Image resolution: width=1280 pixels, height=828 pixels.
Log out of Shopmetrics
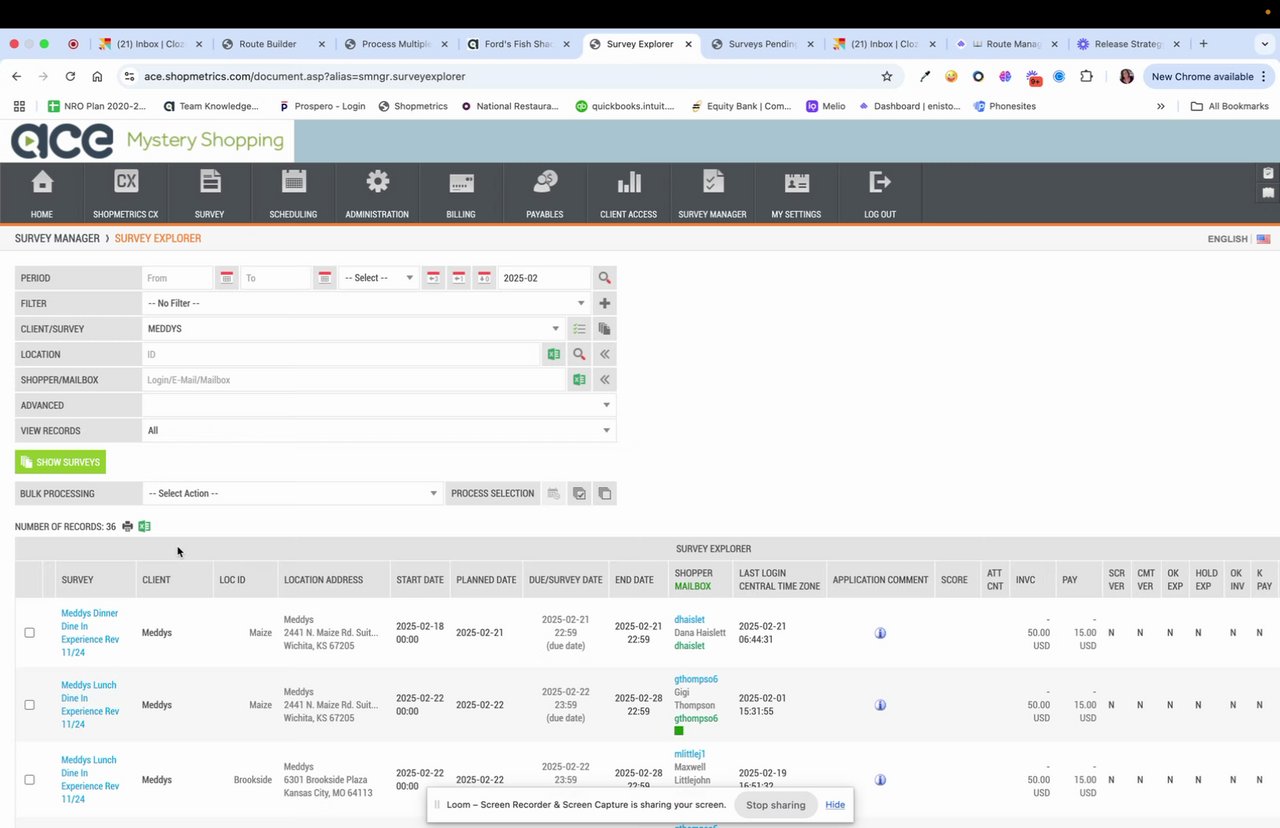pos(880,193)
